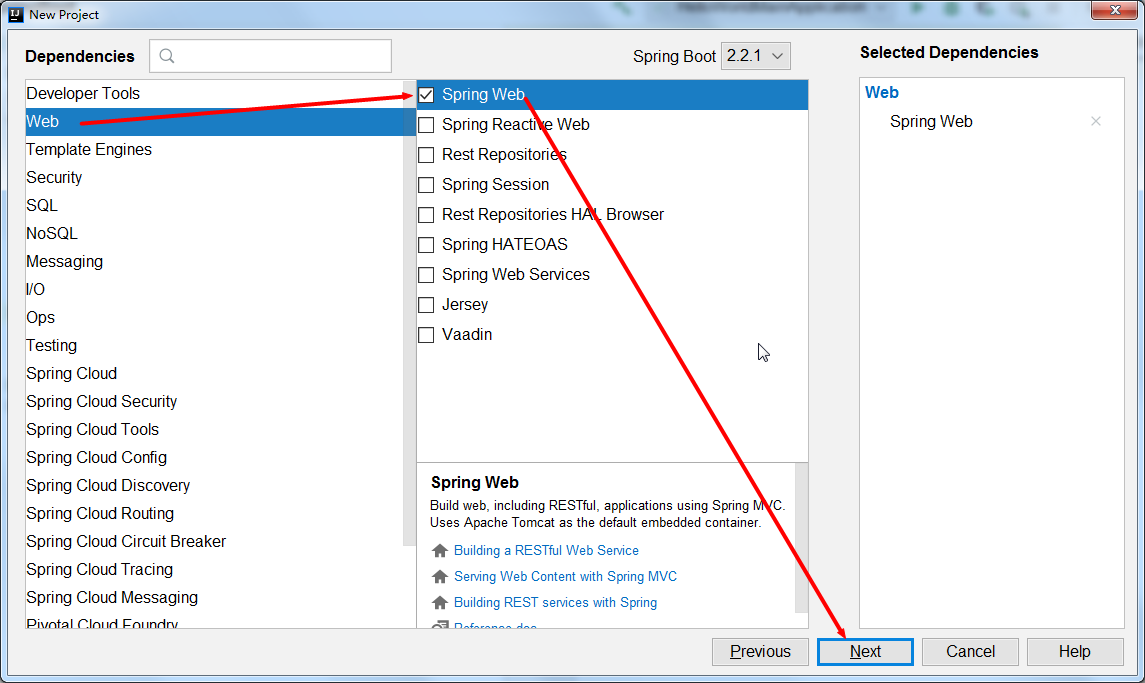This screenshot has width=1145, height=683.
Task: Open Help for this dialog
Action: 1075,652
